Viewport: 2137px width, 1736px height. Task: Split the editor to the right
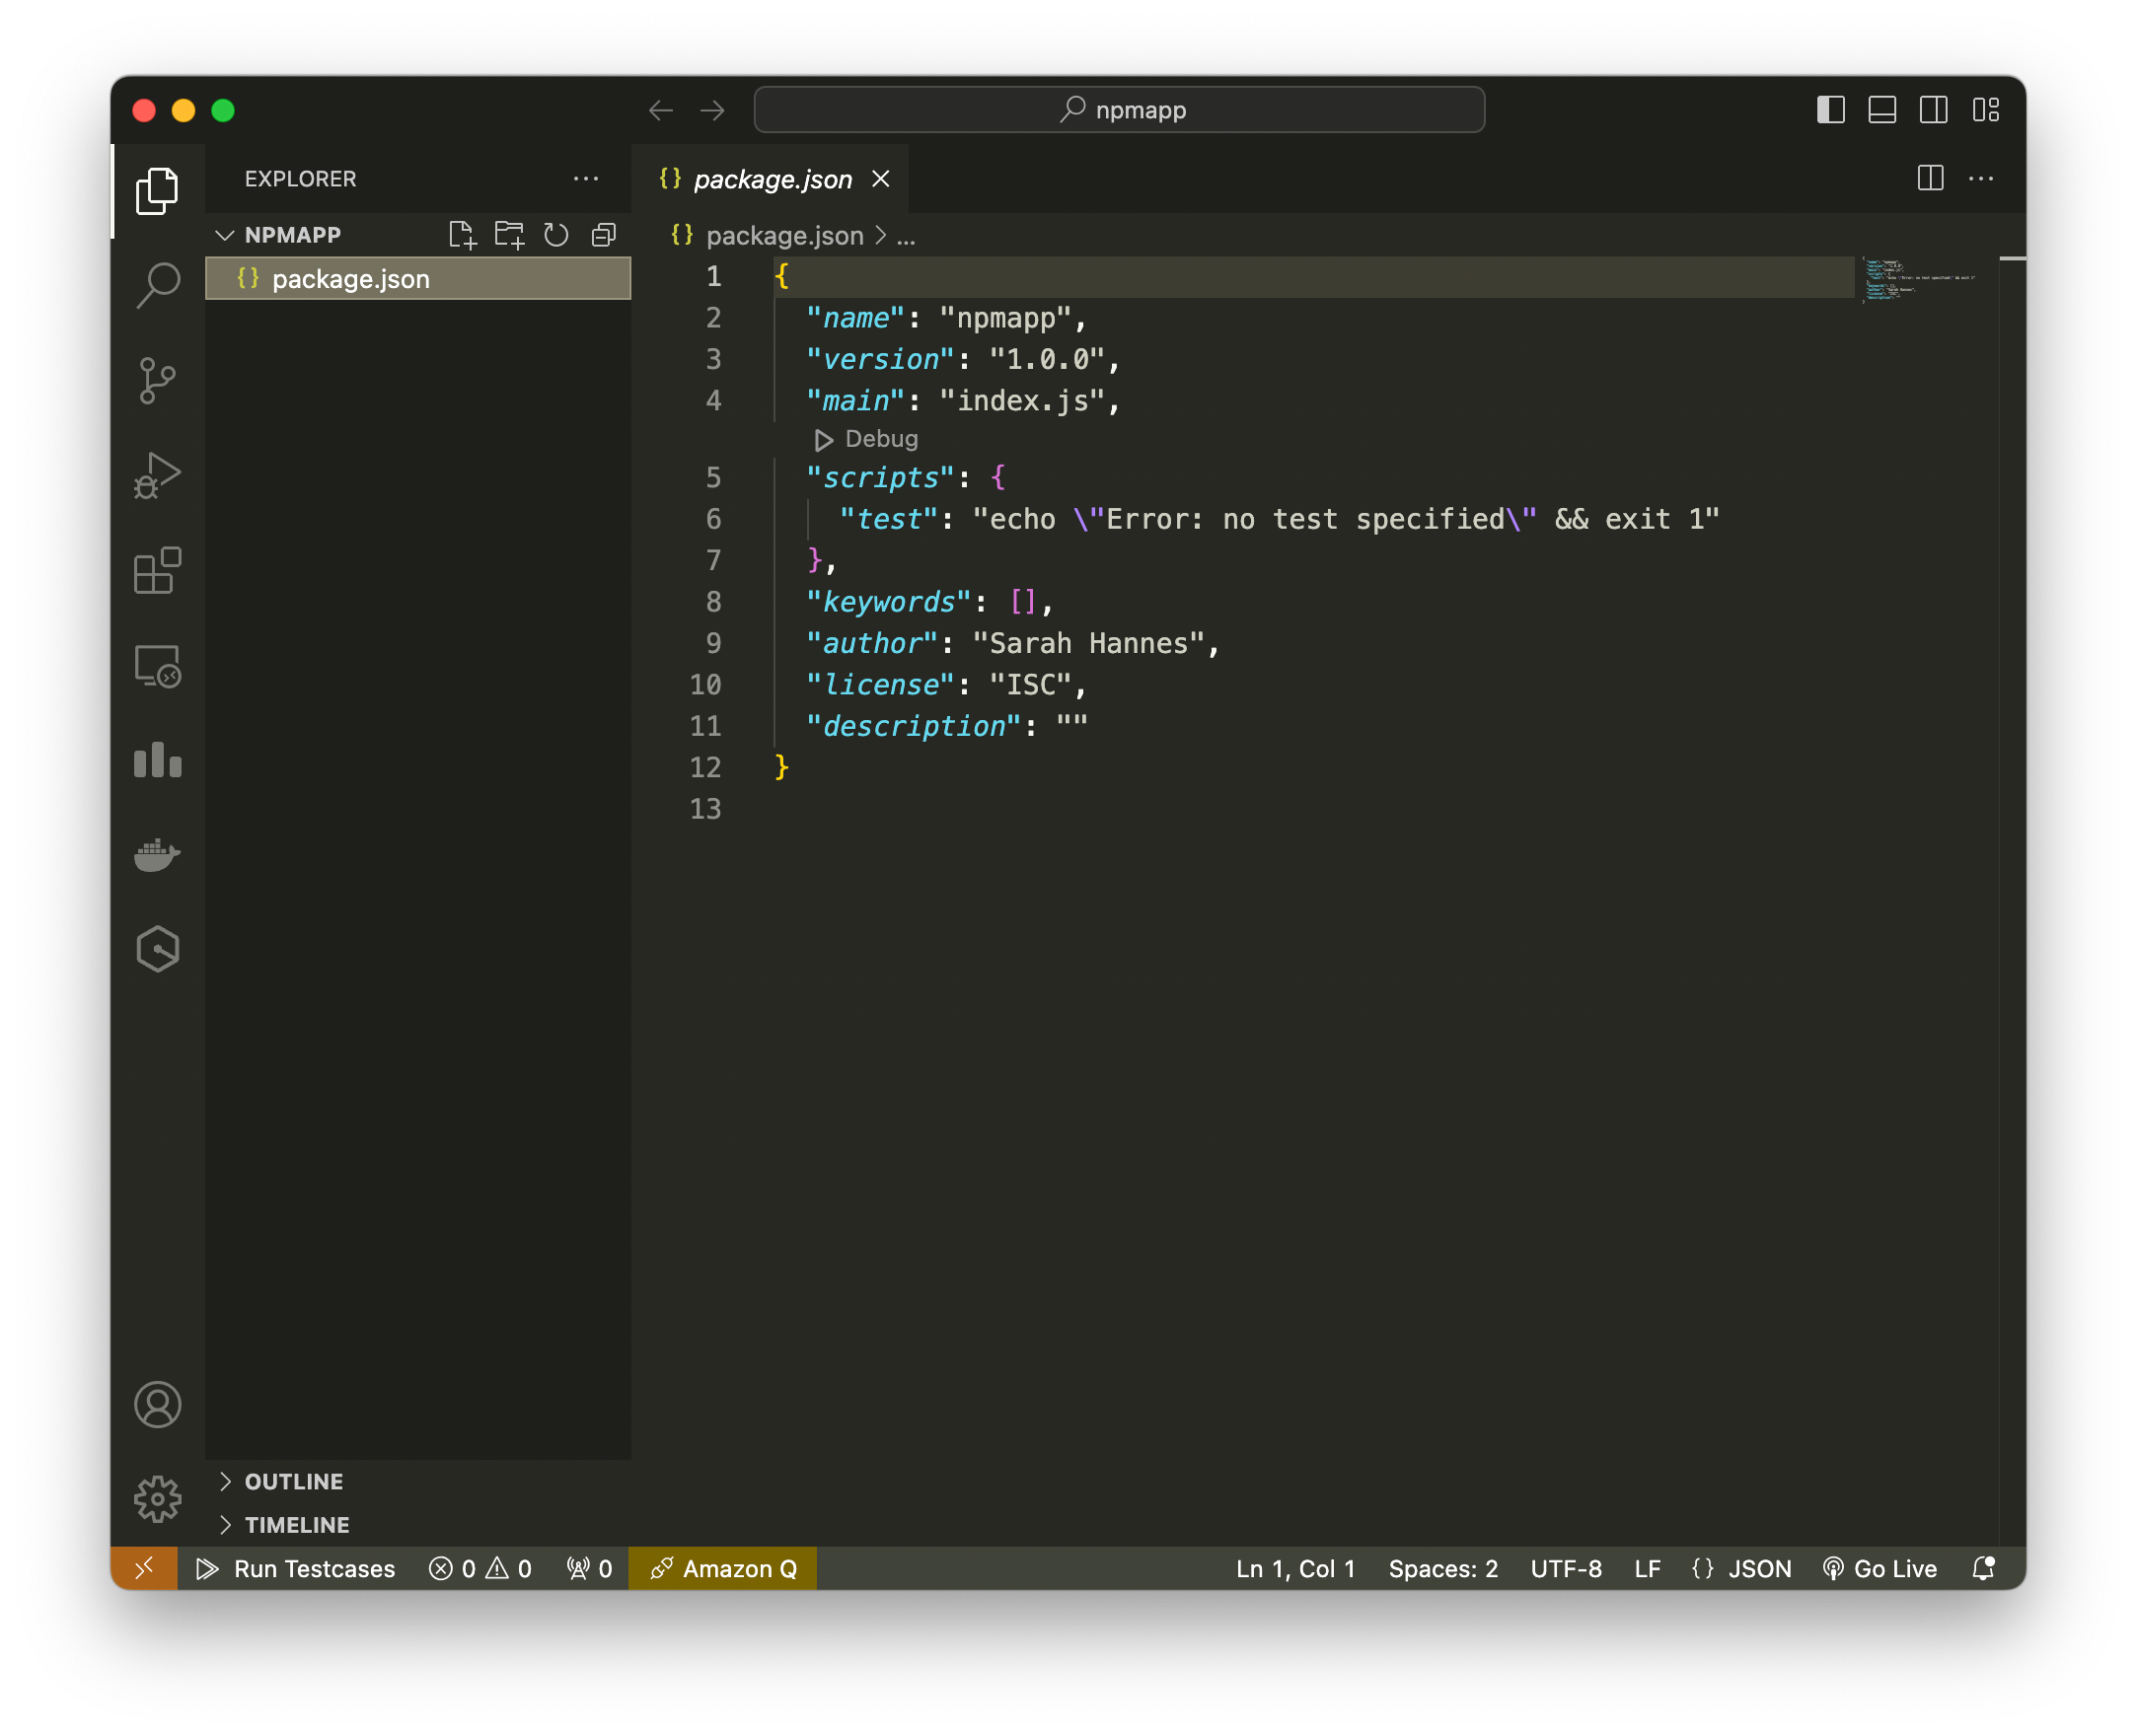[1931, 179]
